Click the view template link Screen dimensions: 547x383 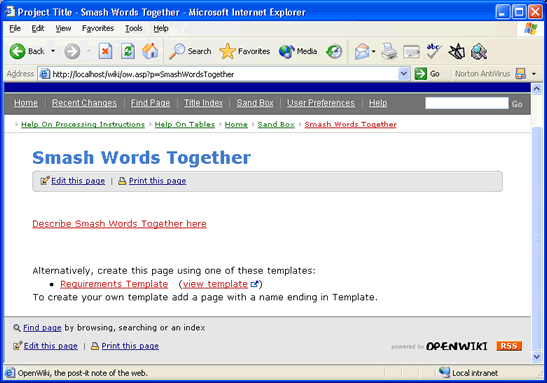pyautogui.click(x=215, y=284)
